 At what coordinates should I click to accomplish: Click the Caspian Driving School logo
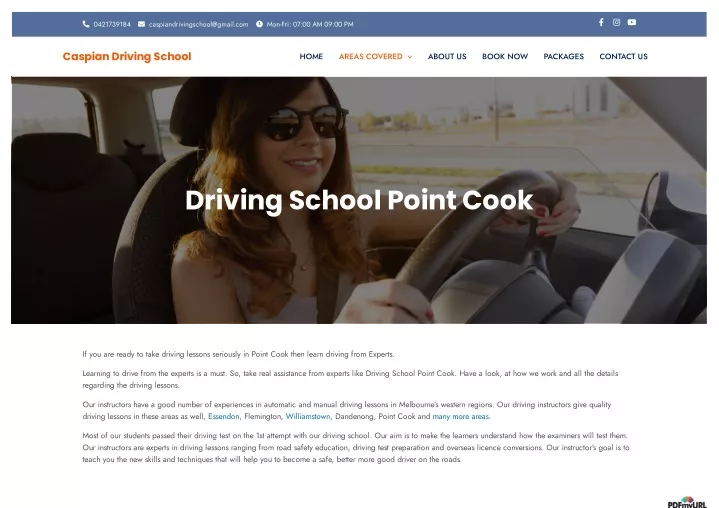[127, 56]
